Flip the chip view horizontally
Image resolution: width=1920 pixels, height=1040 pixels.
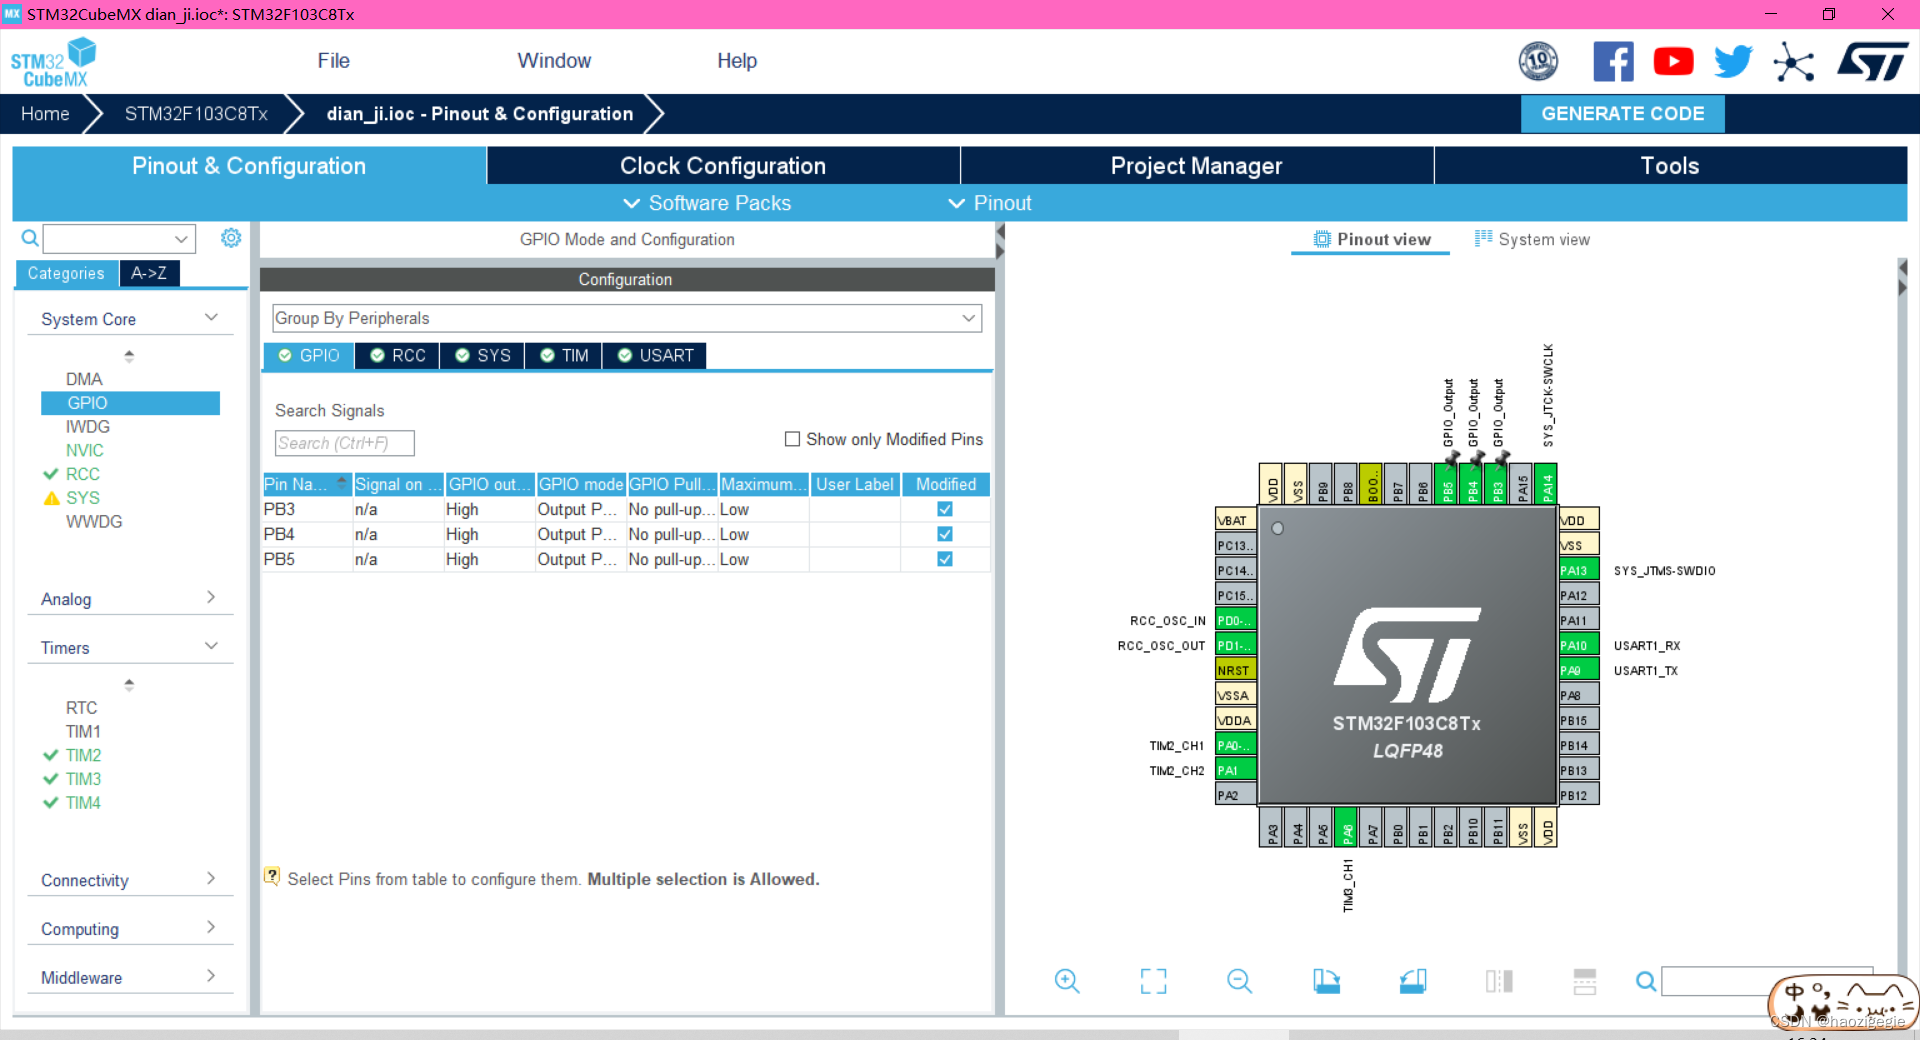pyautogui.click(x=1499, y=981)
